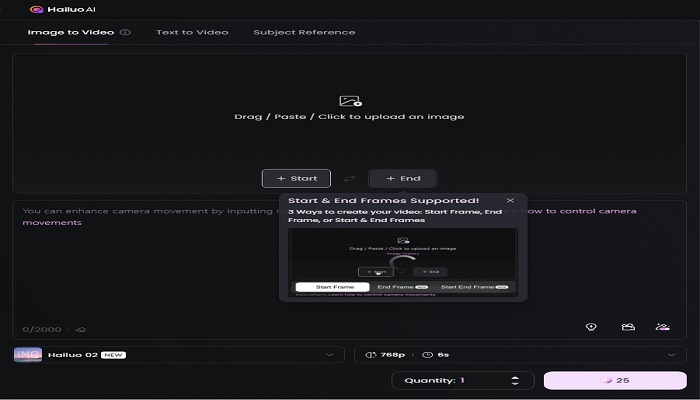
Task: Click the + End frame button
Action: (403, 179)
